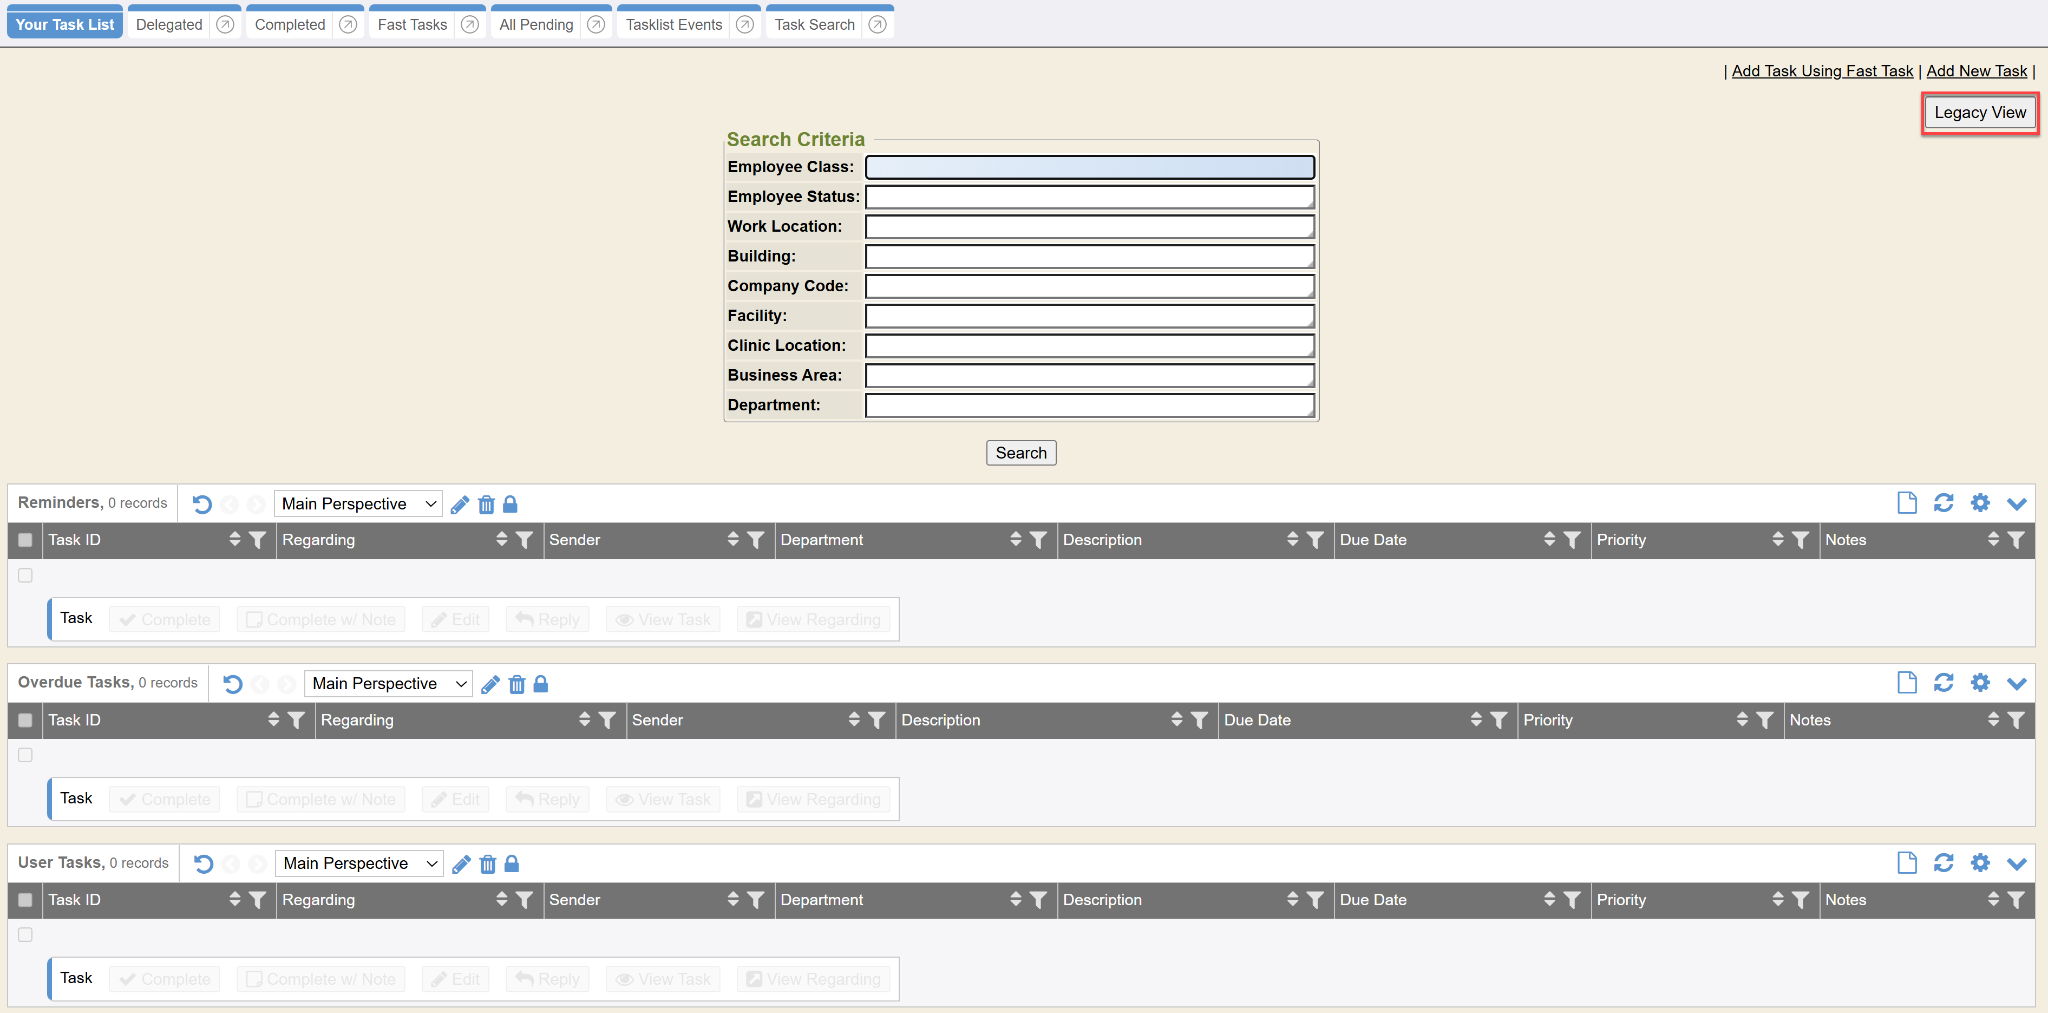Click the undo reset icon in Overdue Tasks toolbar

coord(233,684)
